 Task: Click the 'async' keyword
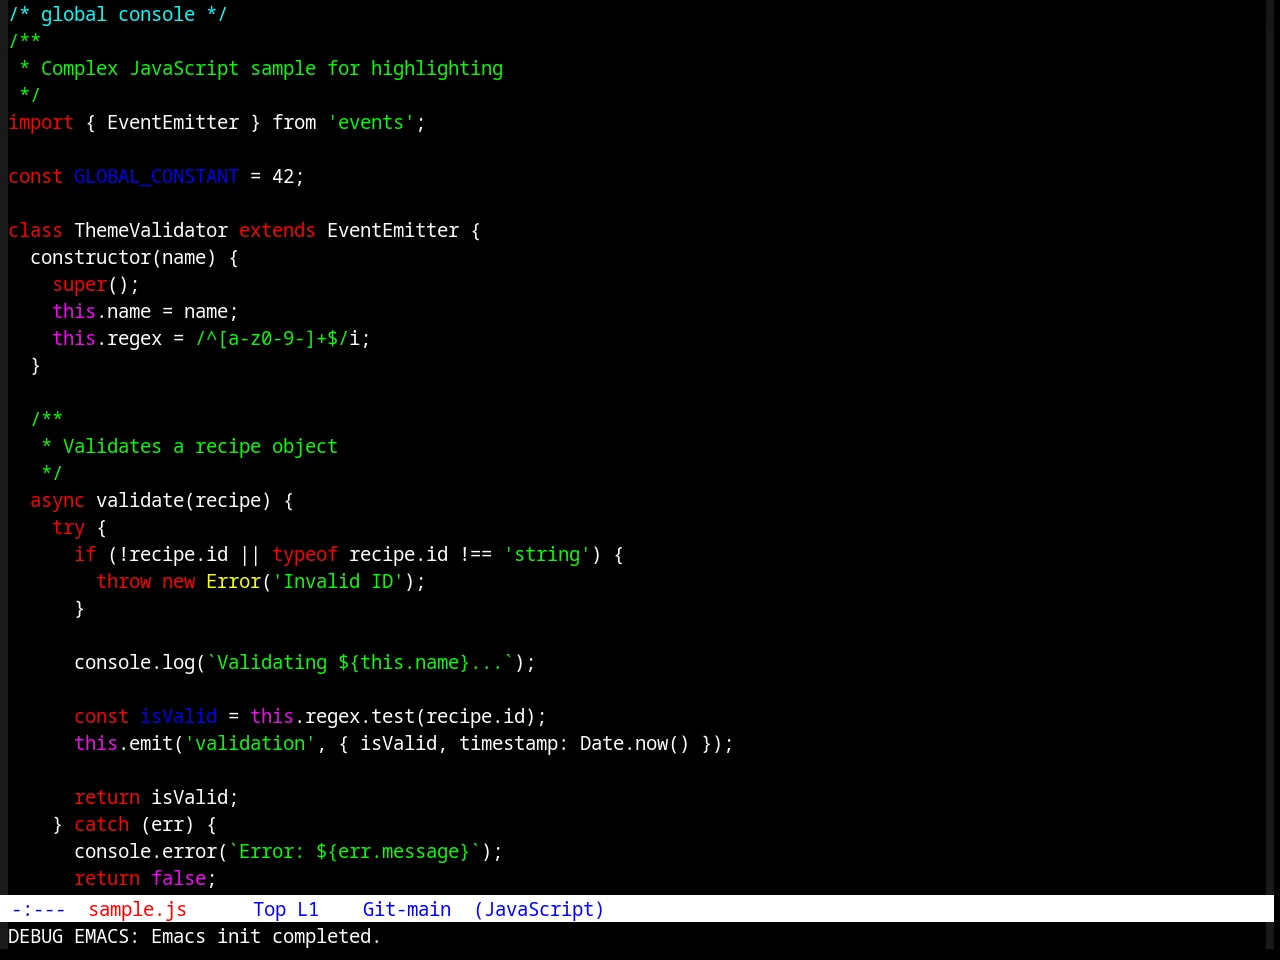point(57,500)
